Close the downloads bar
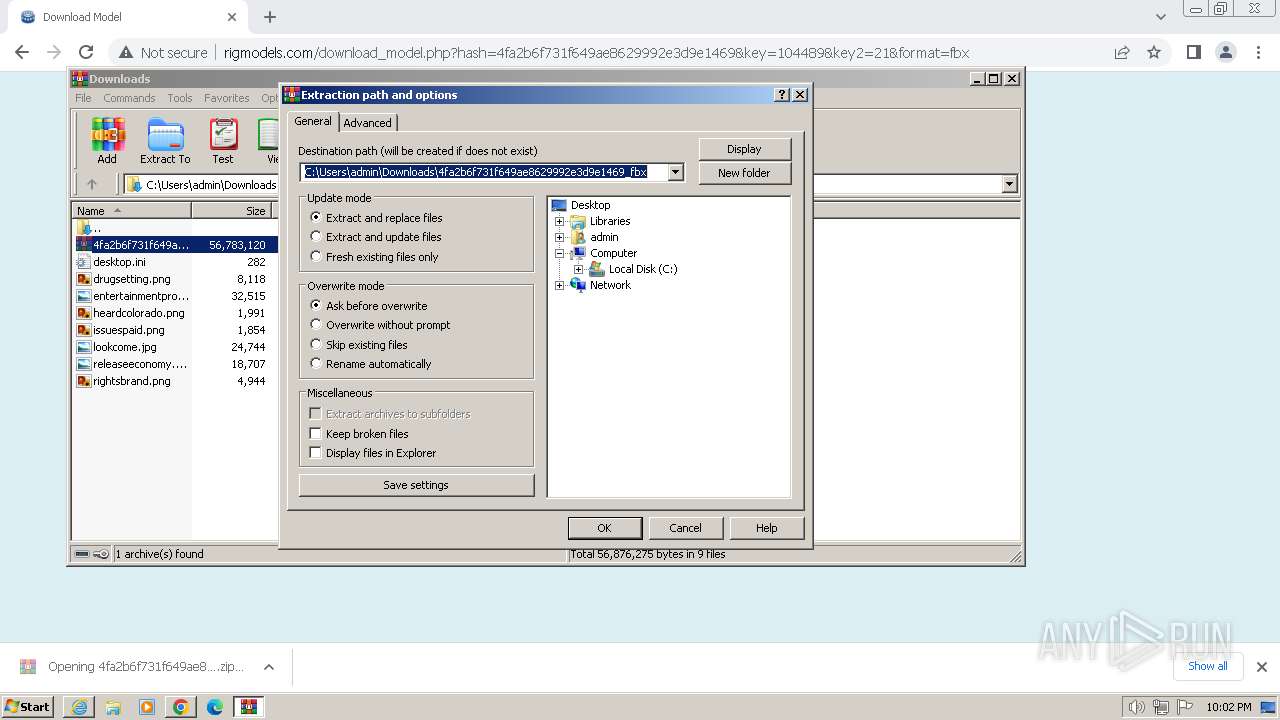This screenshot has width=1280, height=720. click(1262, 667)
